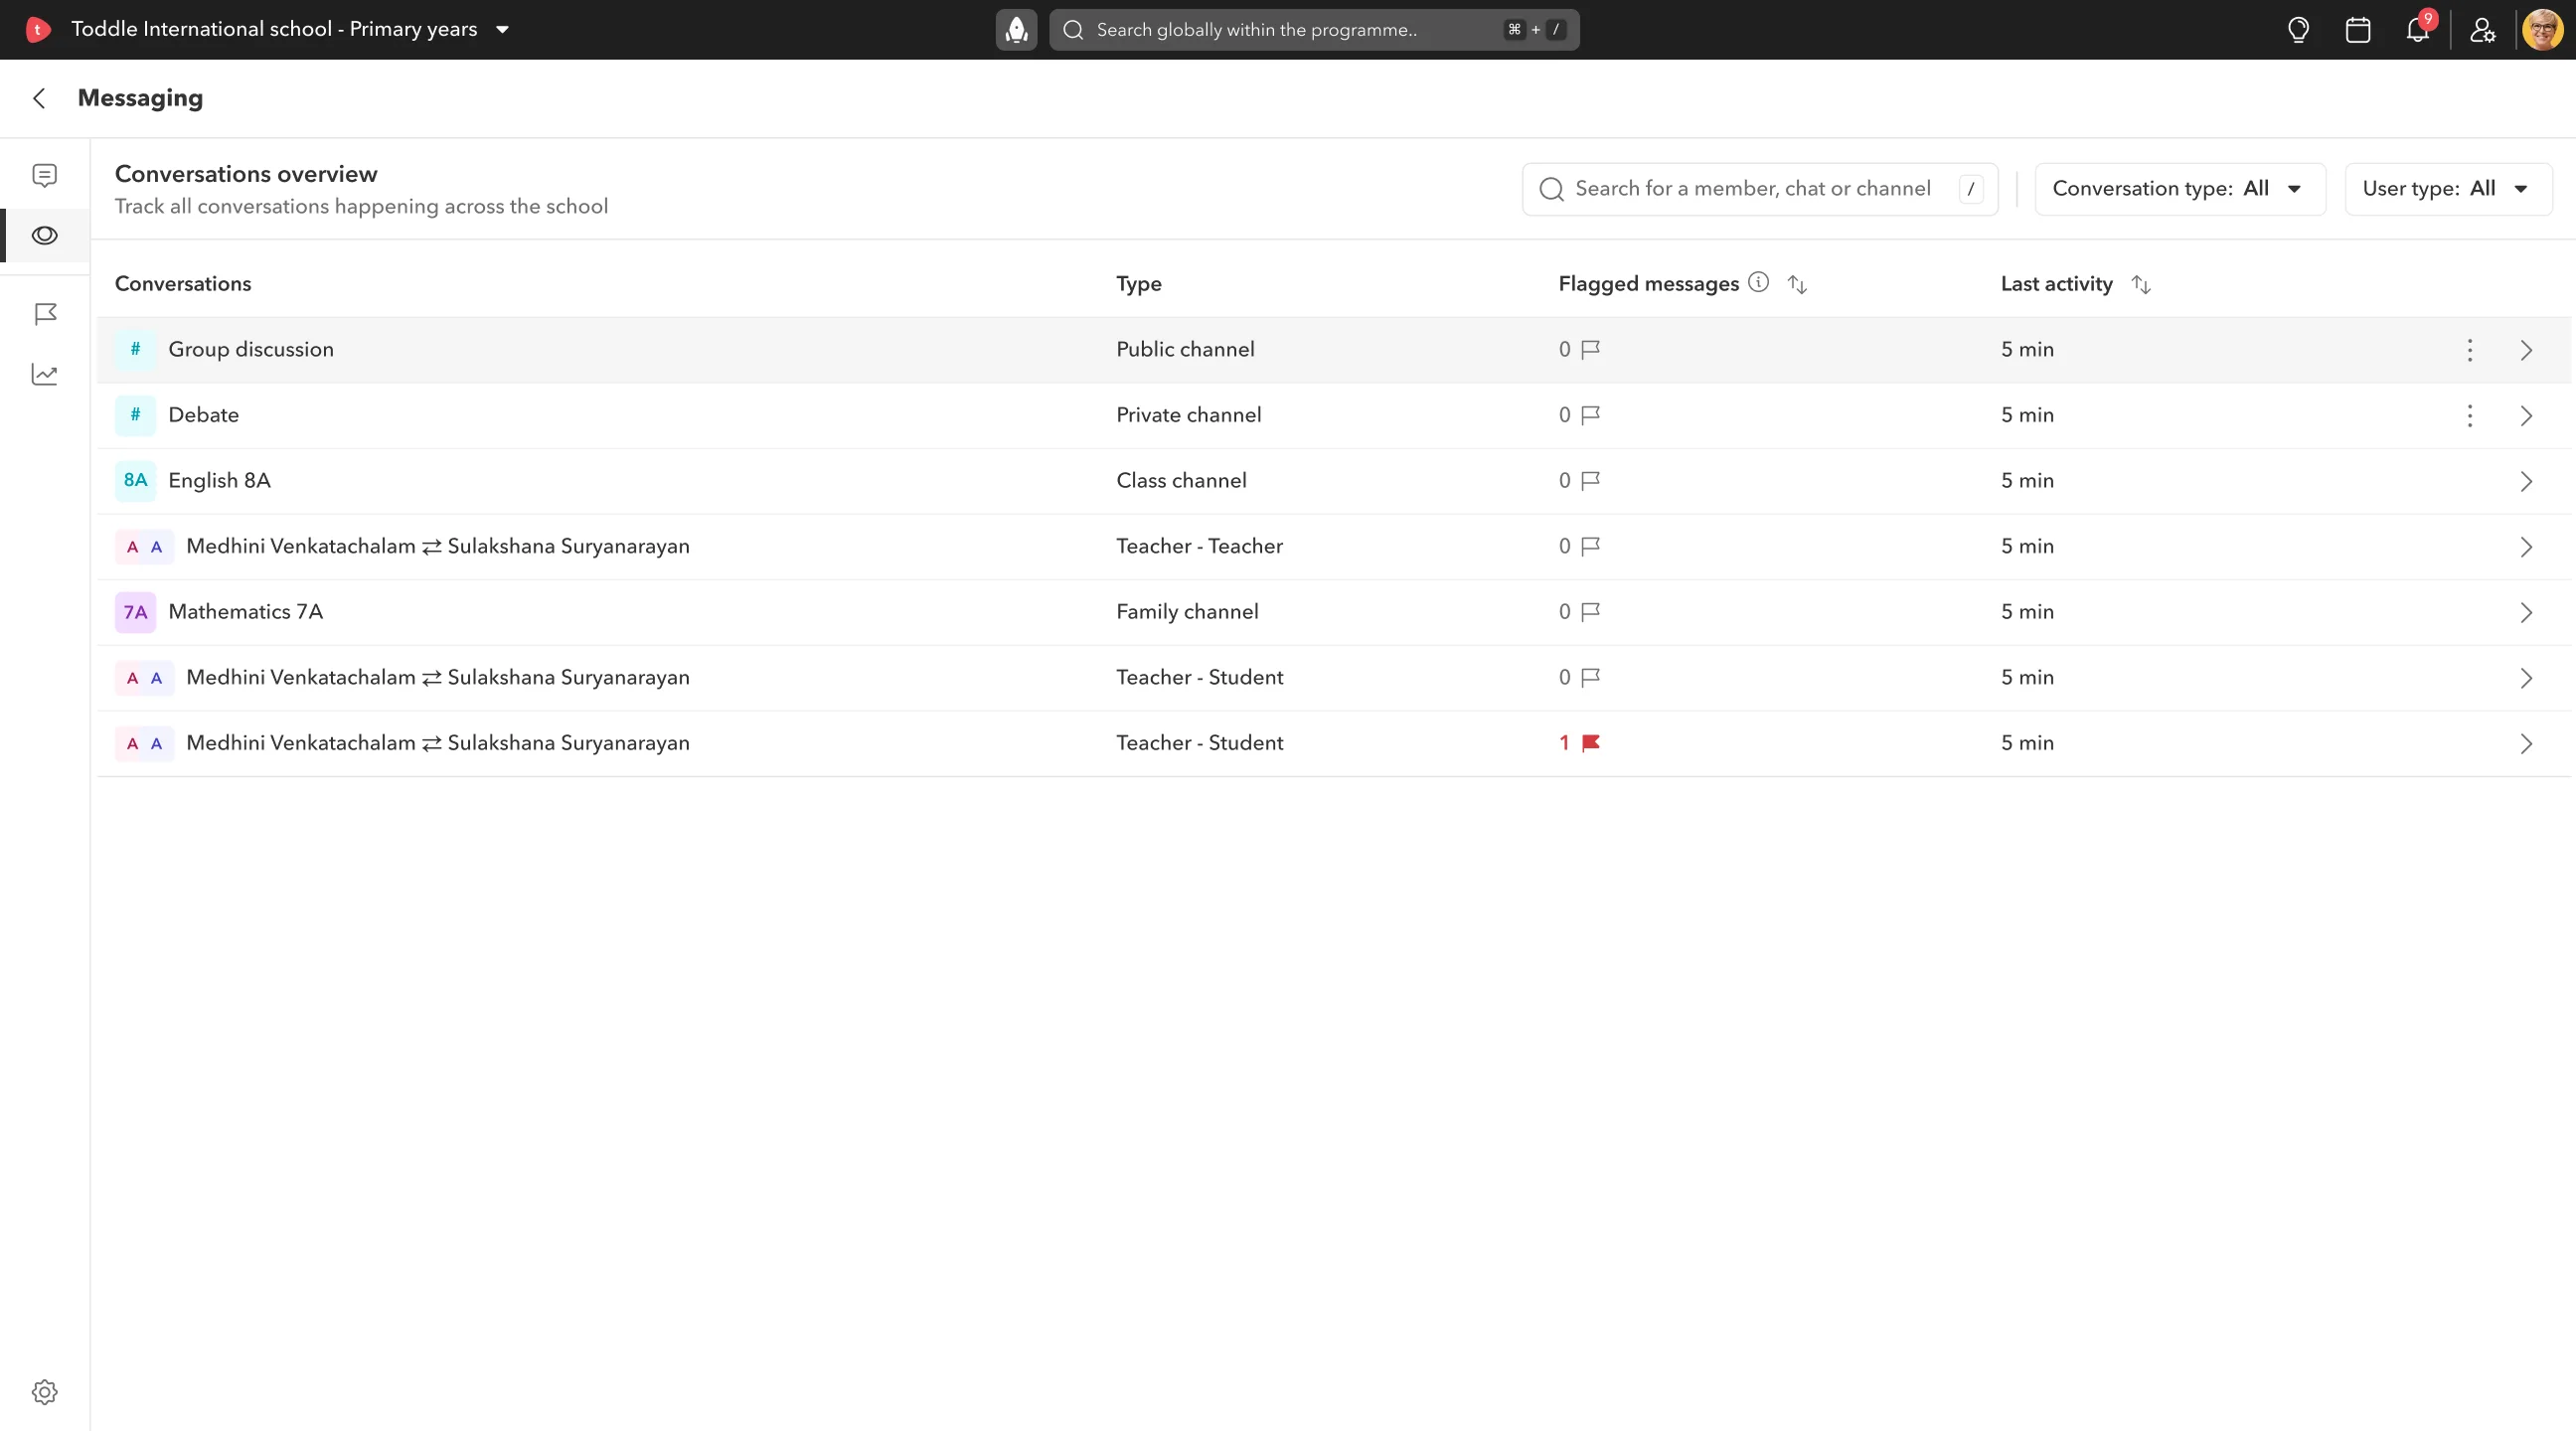
Task: Click the red flag on the flagged Teacher - Student row
Action: [x=1591, y=743]
